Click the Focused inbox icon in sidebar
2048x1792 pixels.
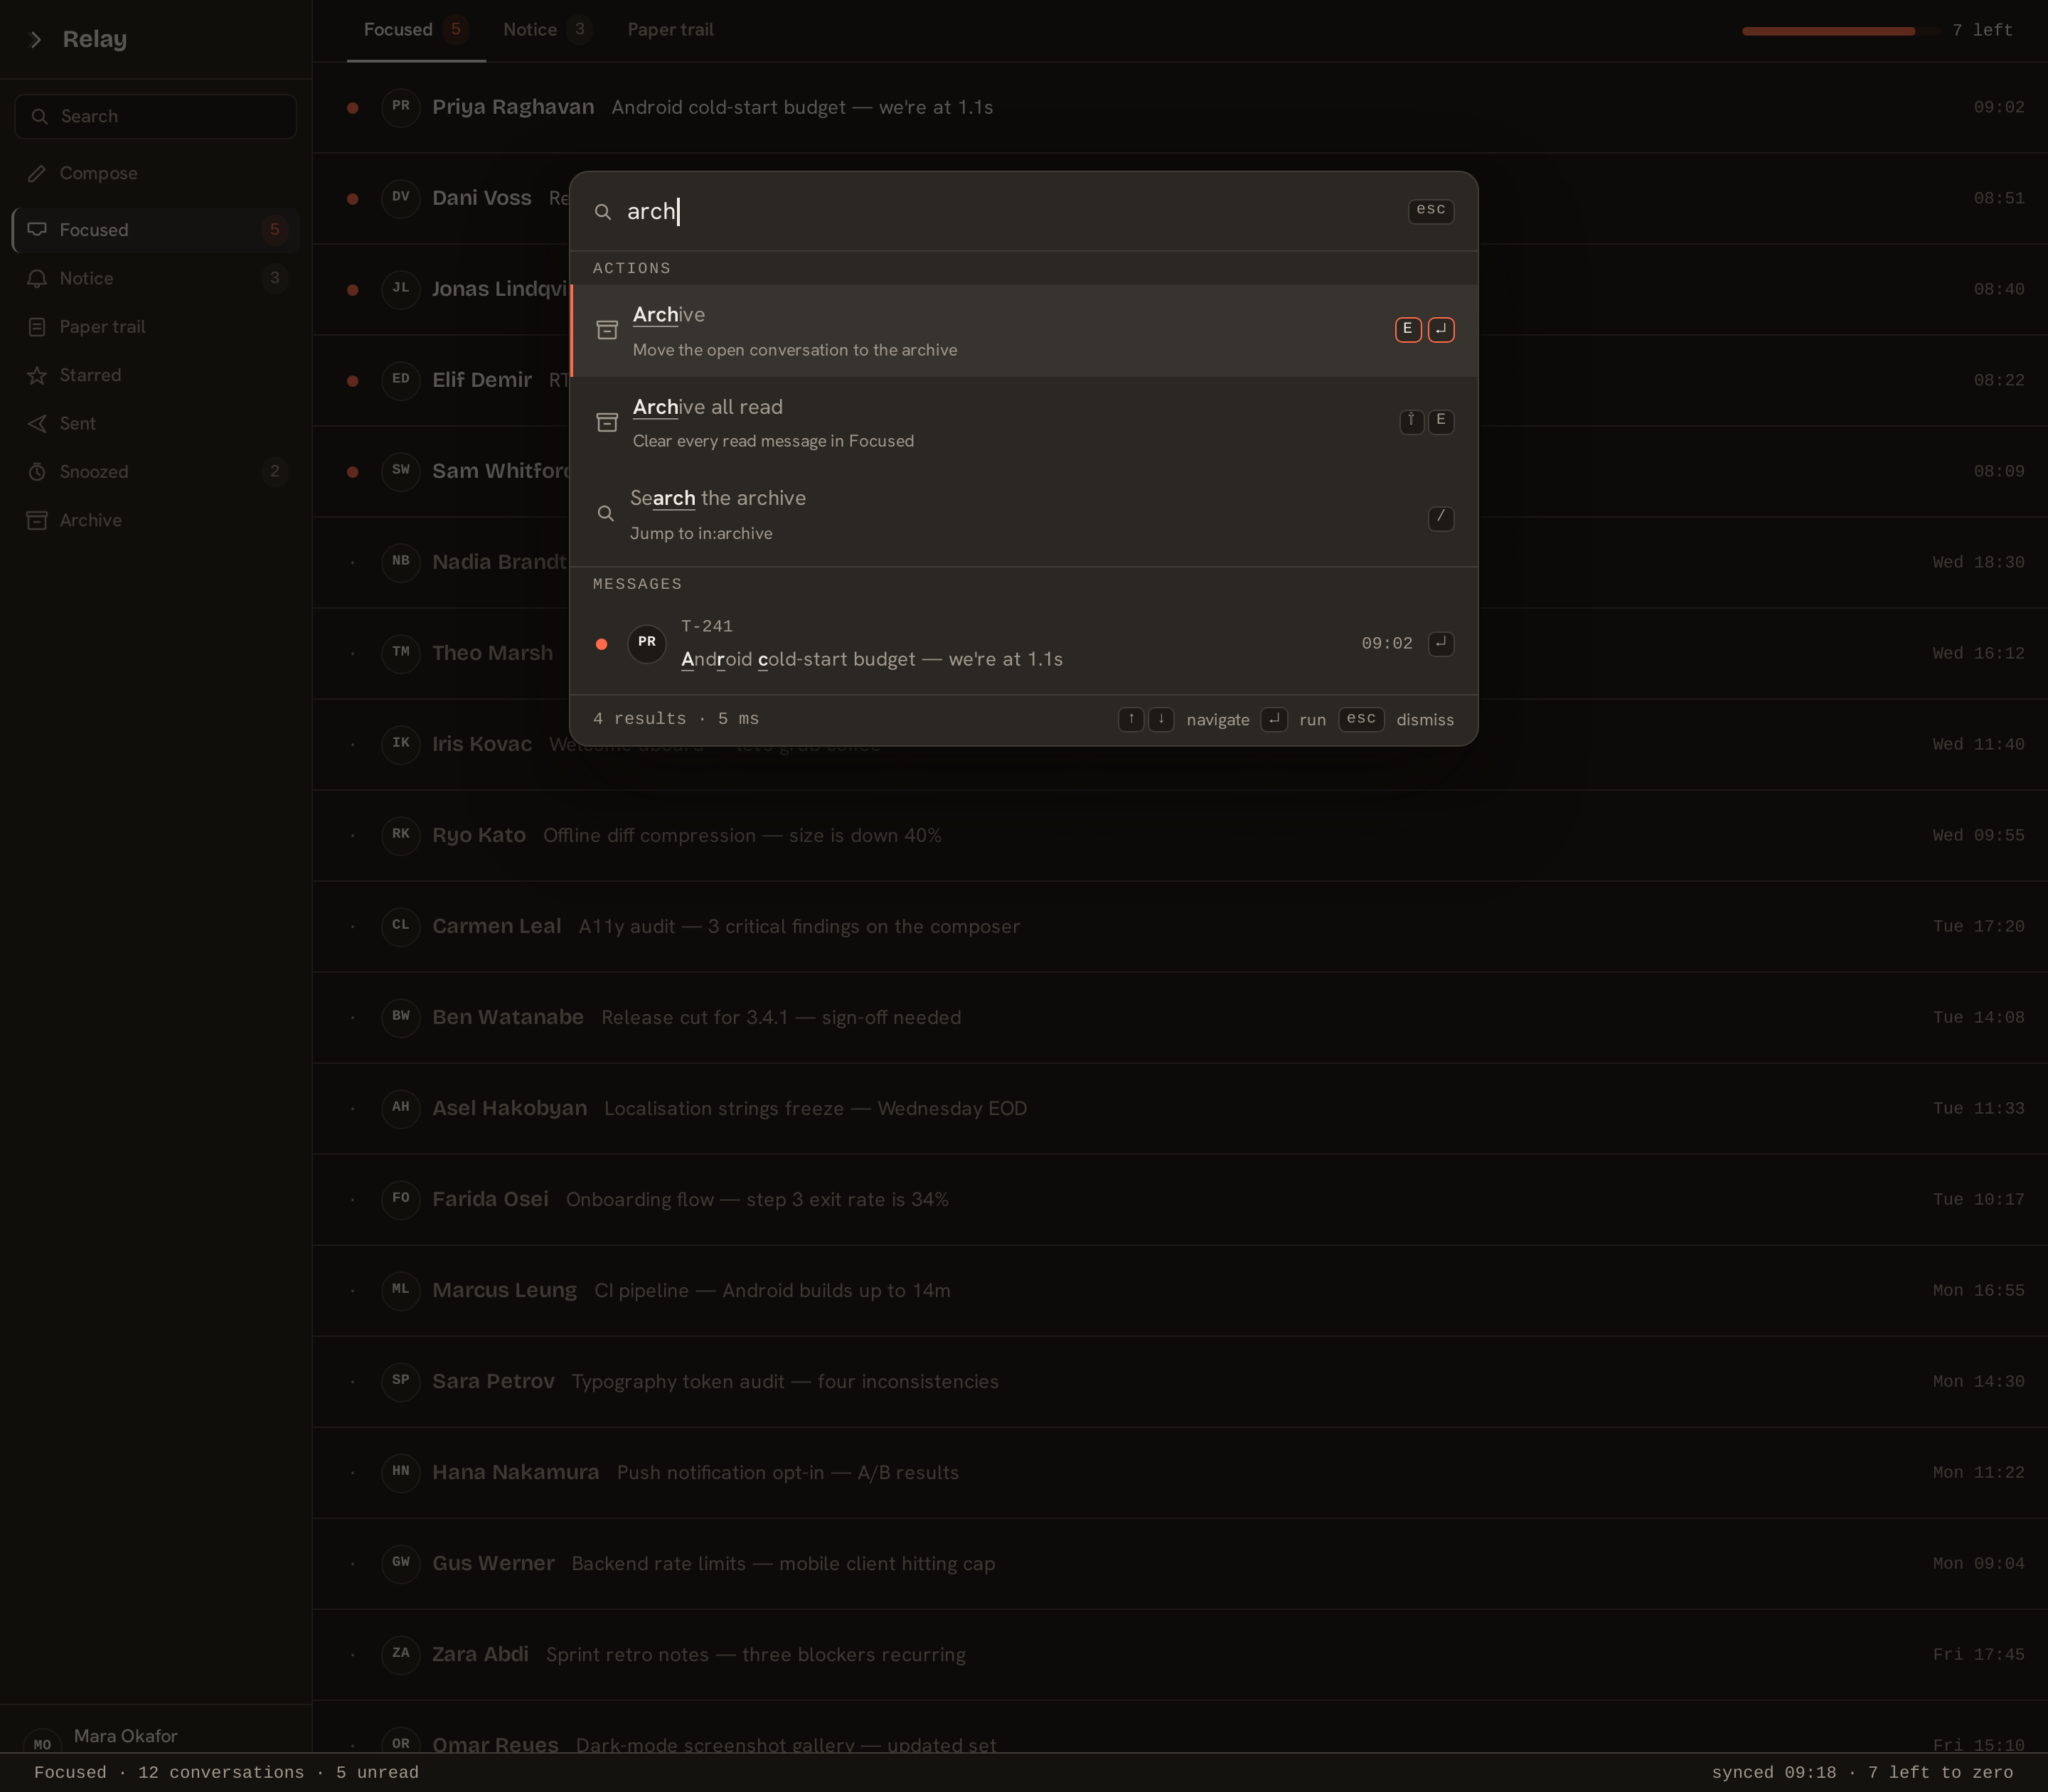pos(37,230)
